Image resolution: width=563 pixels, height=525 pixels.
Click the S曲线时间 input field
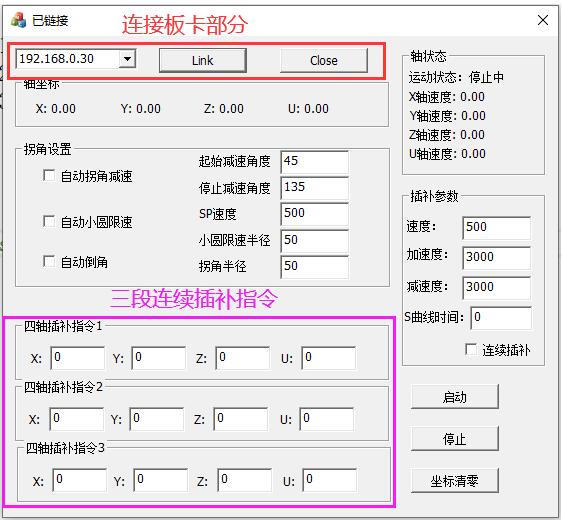pos(501,318)
